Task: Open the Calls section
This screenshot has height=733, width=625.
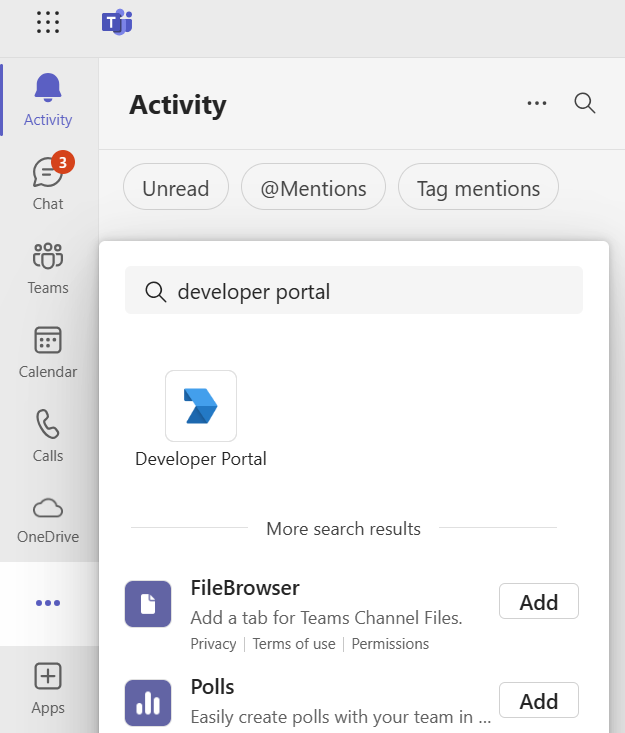Action: (x=48, y=436)
